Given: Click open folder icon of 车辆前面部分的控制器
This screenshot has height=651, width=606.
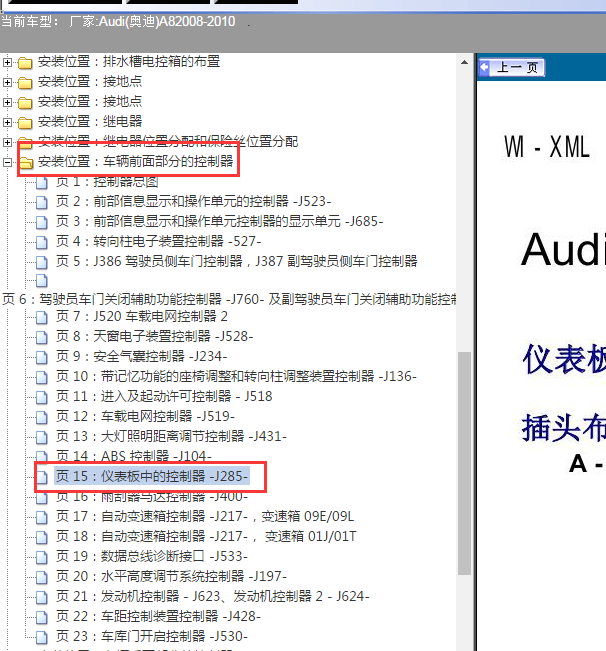Looking at the screenshot, I should [x=25, y=162].
